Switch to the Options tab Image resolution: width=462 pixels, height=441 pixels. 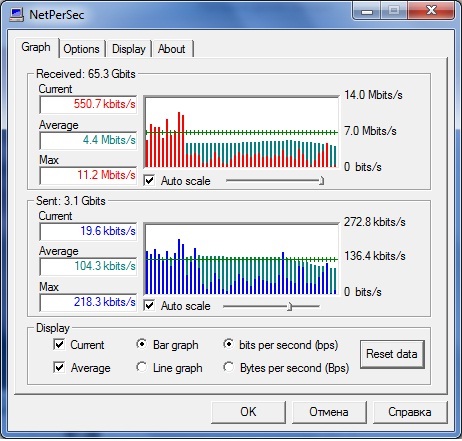click(x=81, y=49)
